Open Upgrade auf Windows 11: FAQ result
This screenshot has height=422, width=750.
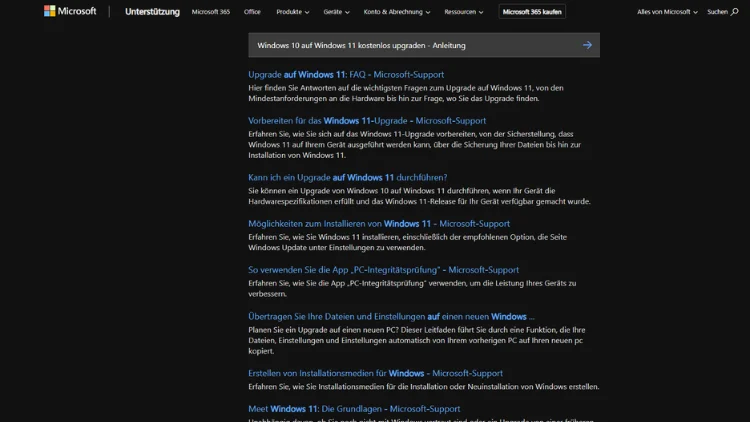click(x=346, y=75)
